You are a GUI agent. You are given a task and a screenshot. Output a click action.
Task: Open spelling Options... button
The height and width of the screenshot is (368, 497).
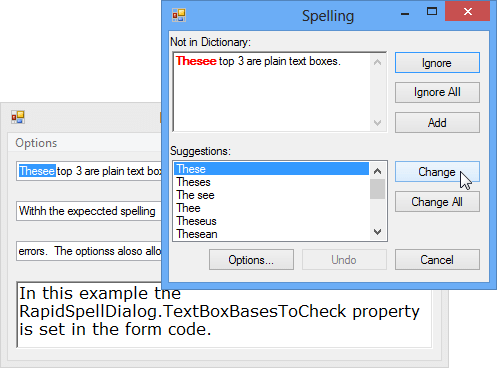251,260
